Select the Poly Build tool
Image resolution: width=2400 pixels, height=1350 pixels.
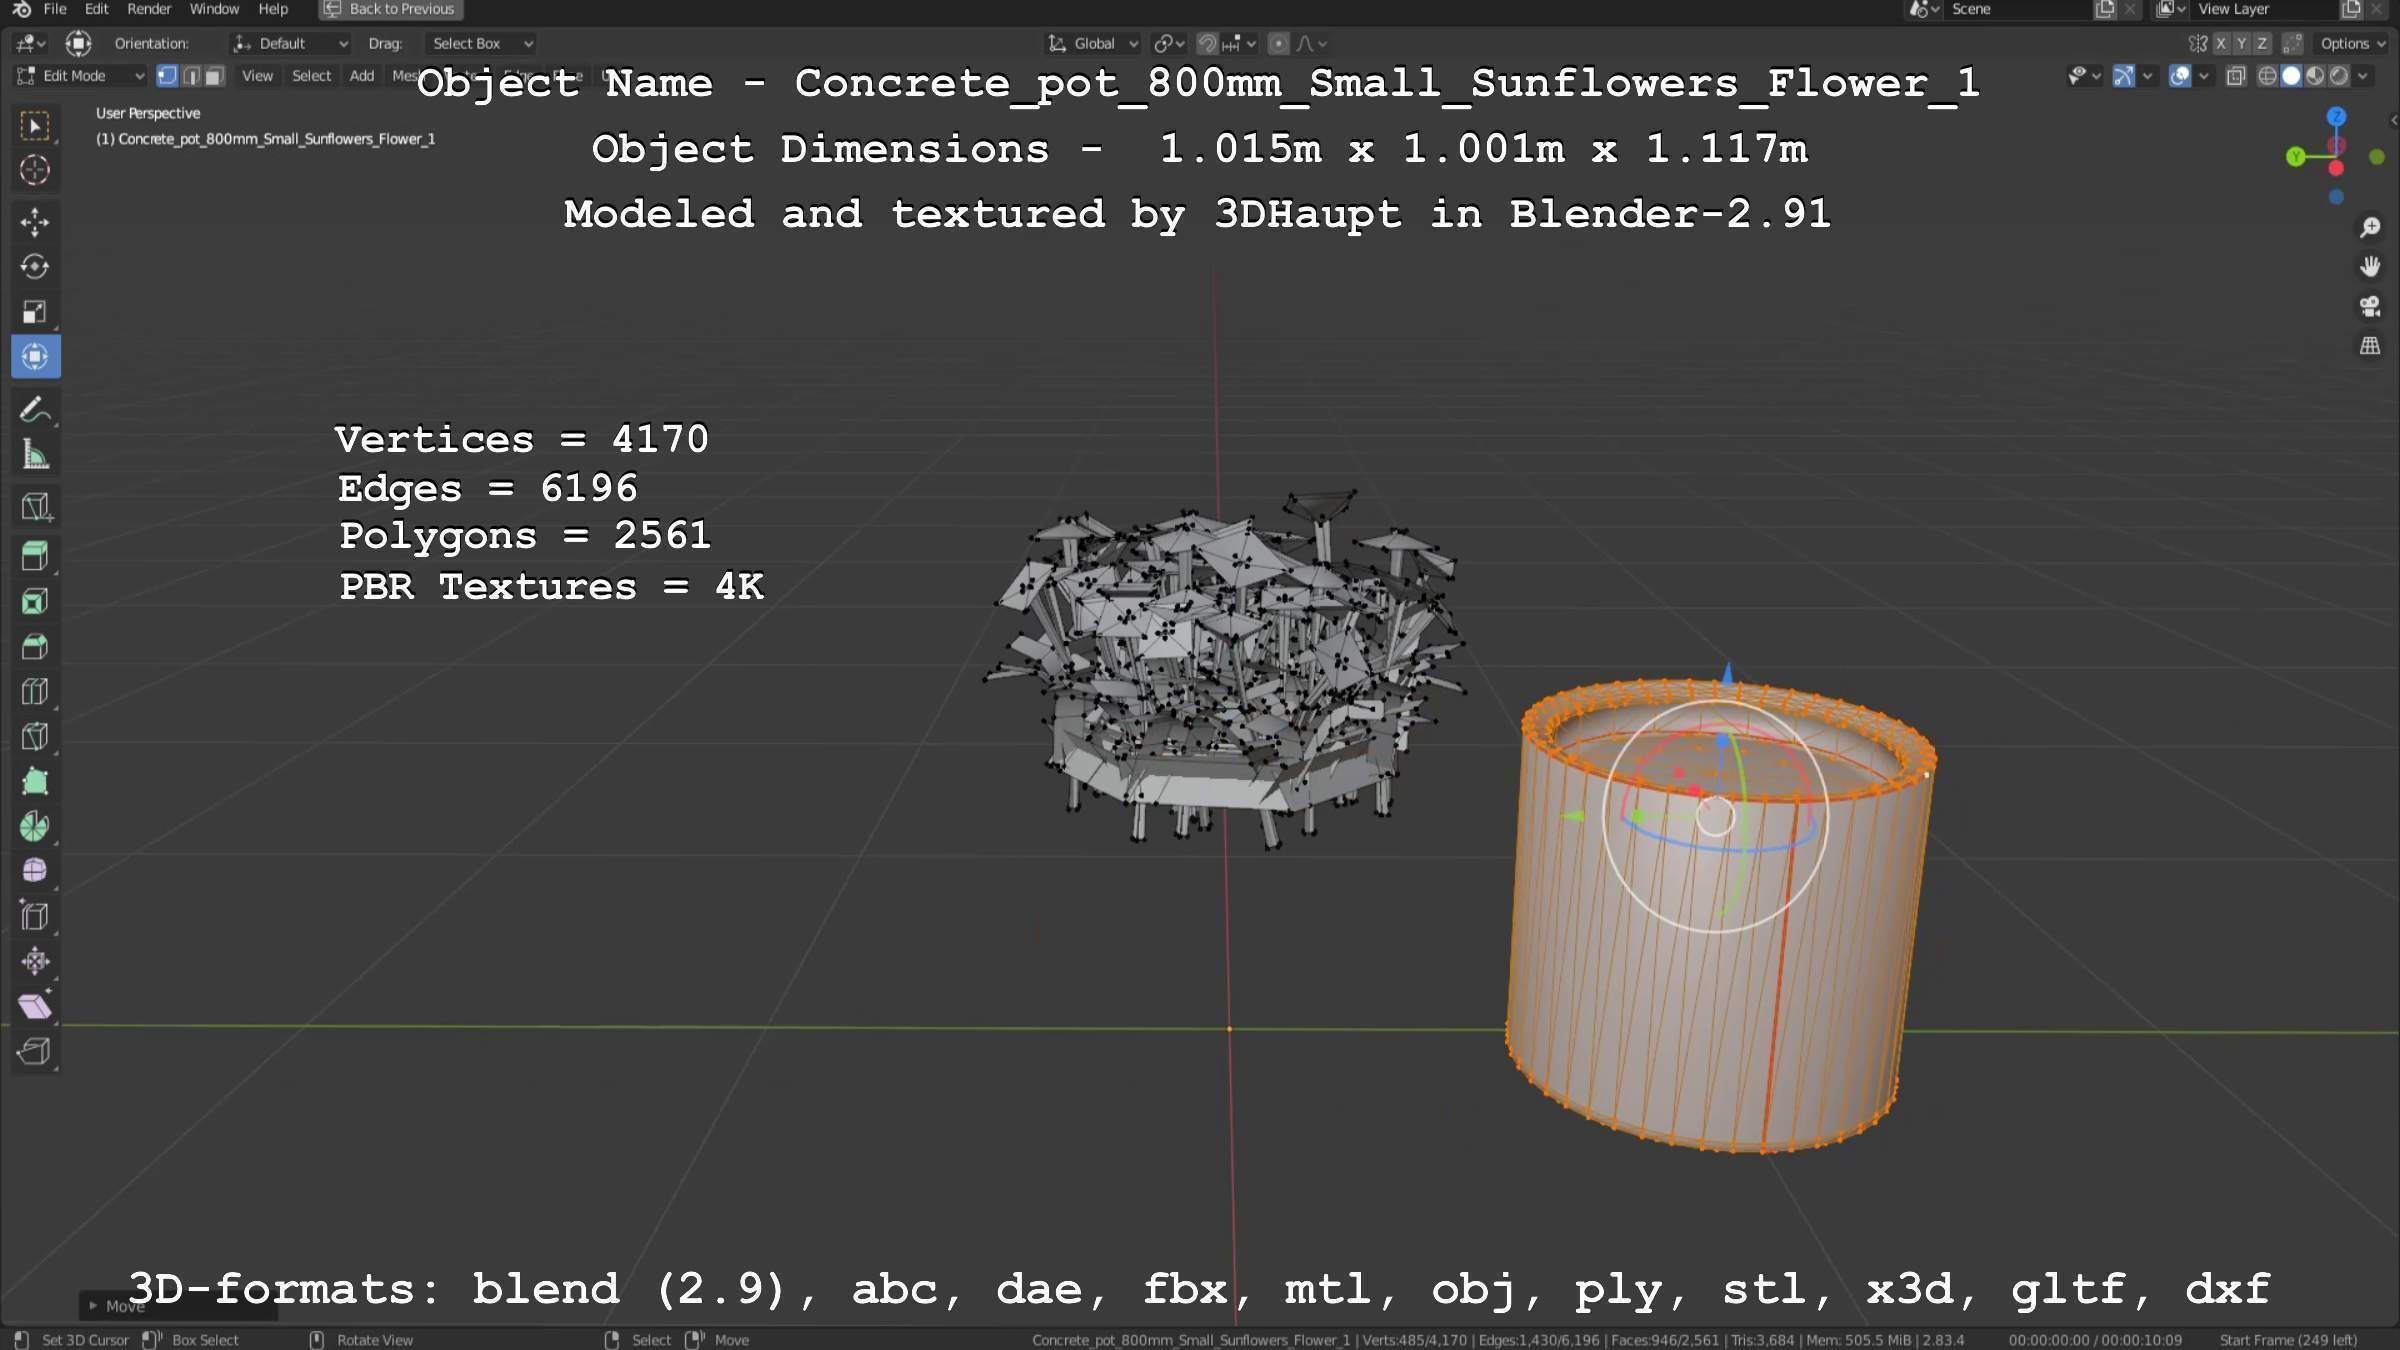[x=35, y=782]
